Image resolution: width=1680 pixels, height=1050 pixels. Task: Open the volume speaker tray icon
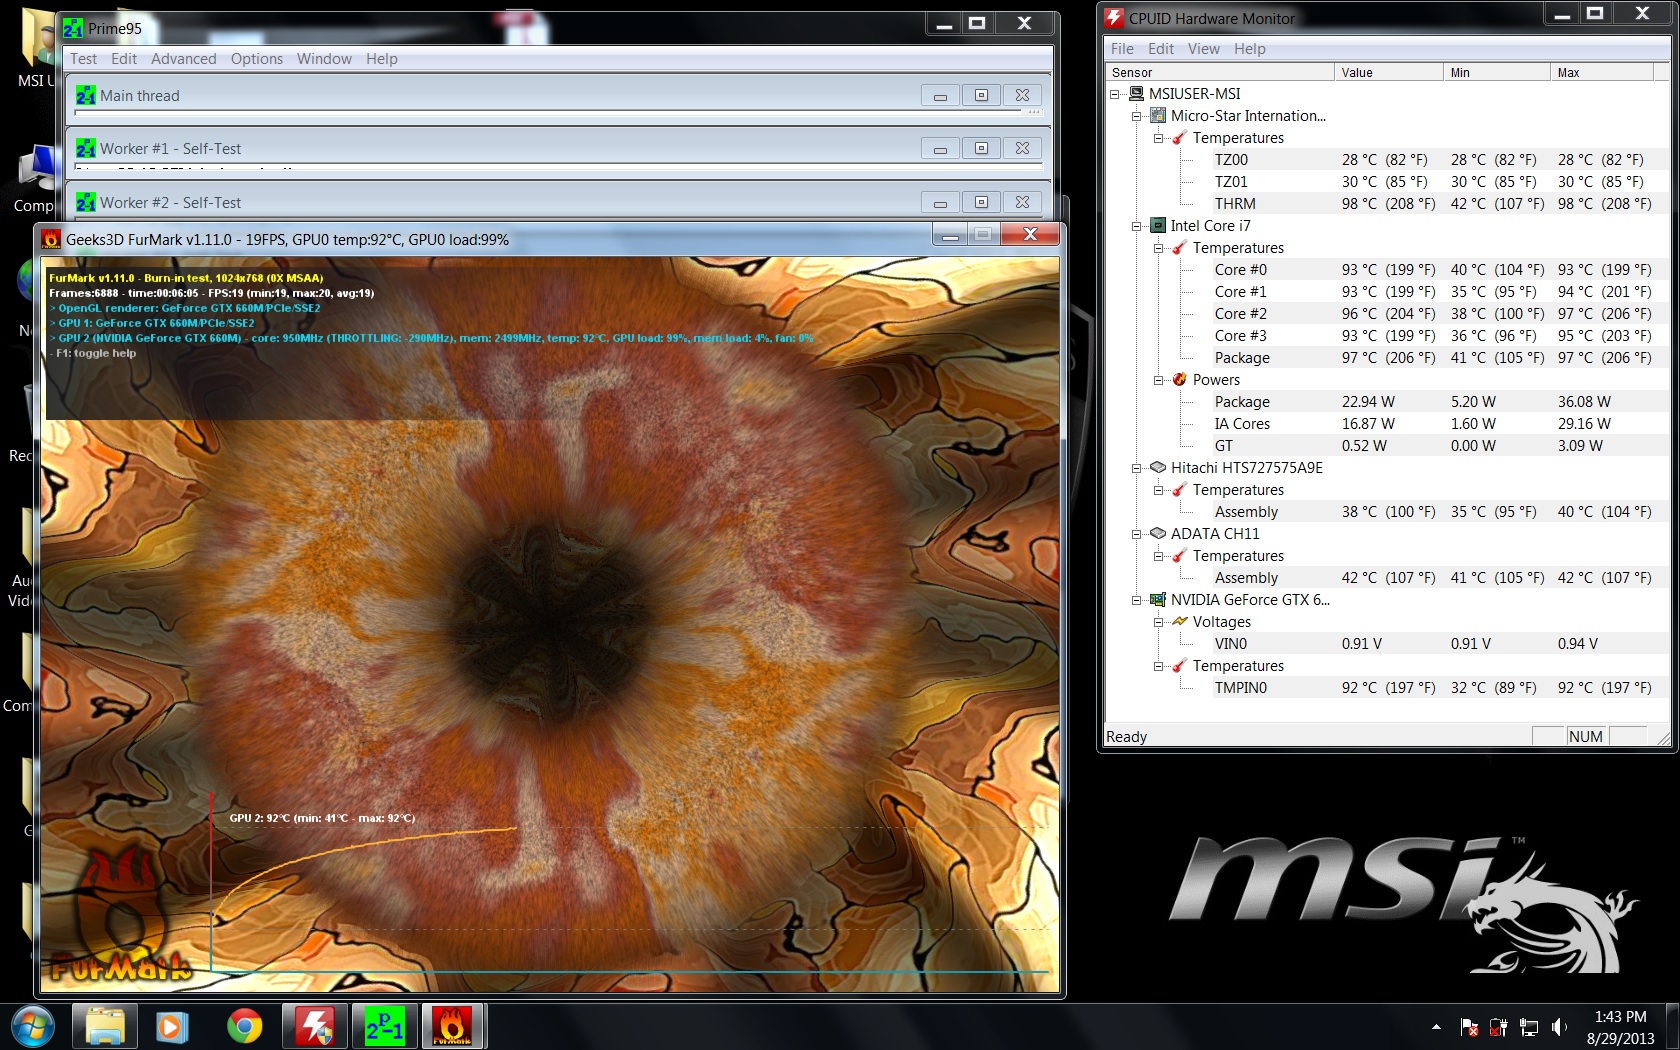click(1559, 1027)
